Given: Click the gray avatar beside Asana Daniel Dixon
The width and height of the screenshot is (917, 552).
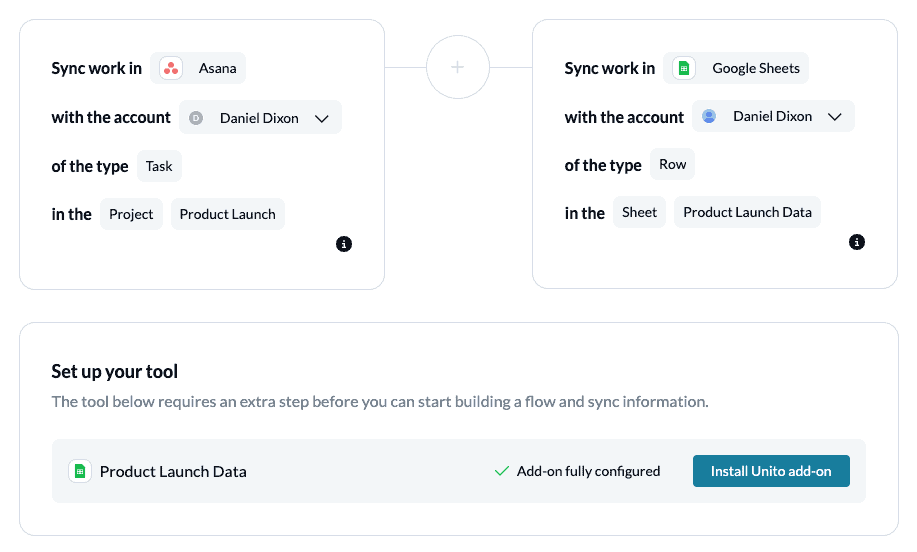Looking at the screenshot, I should pos(196,118).
